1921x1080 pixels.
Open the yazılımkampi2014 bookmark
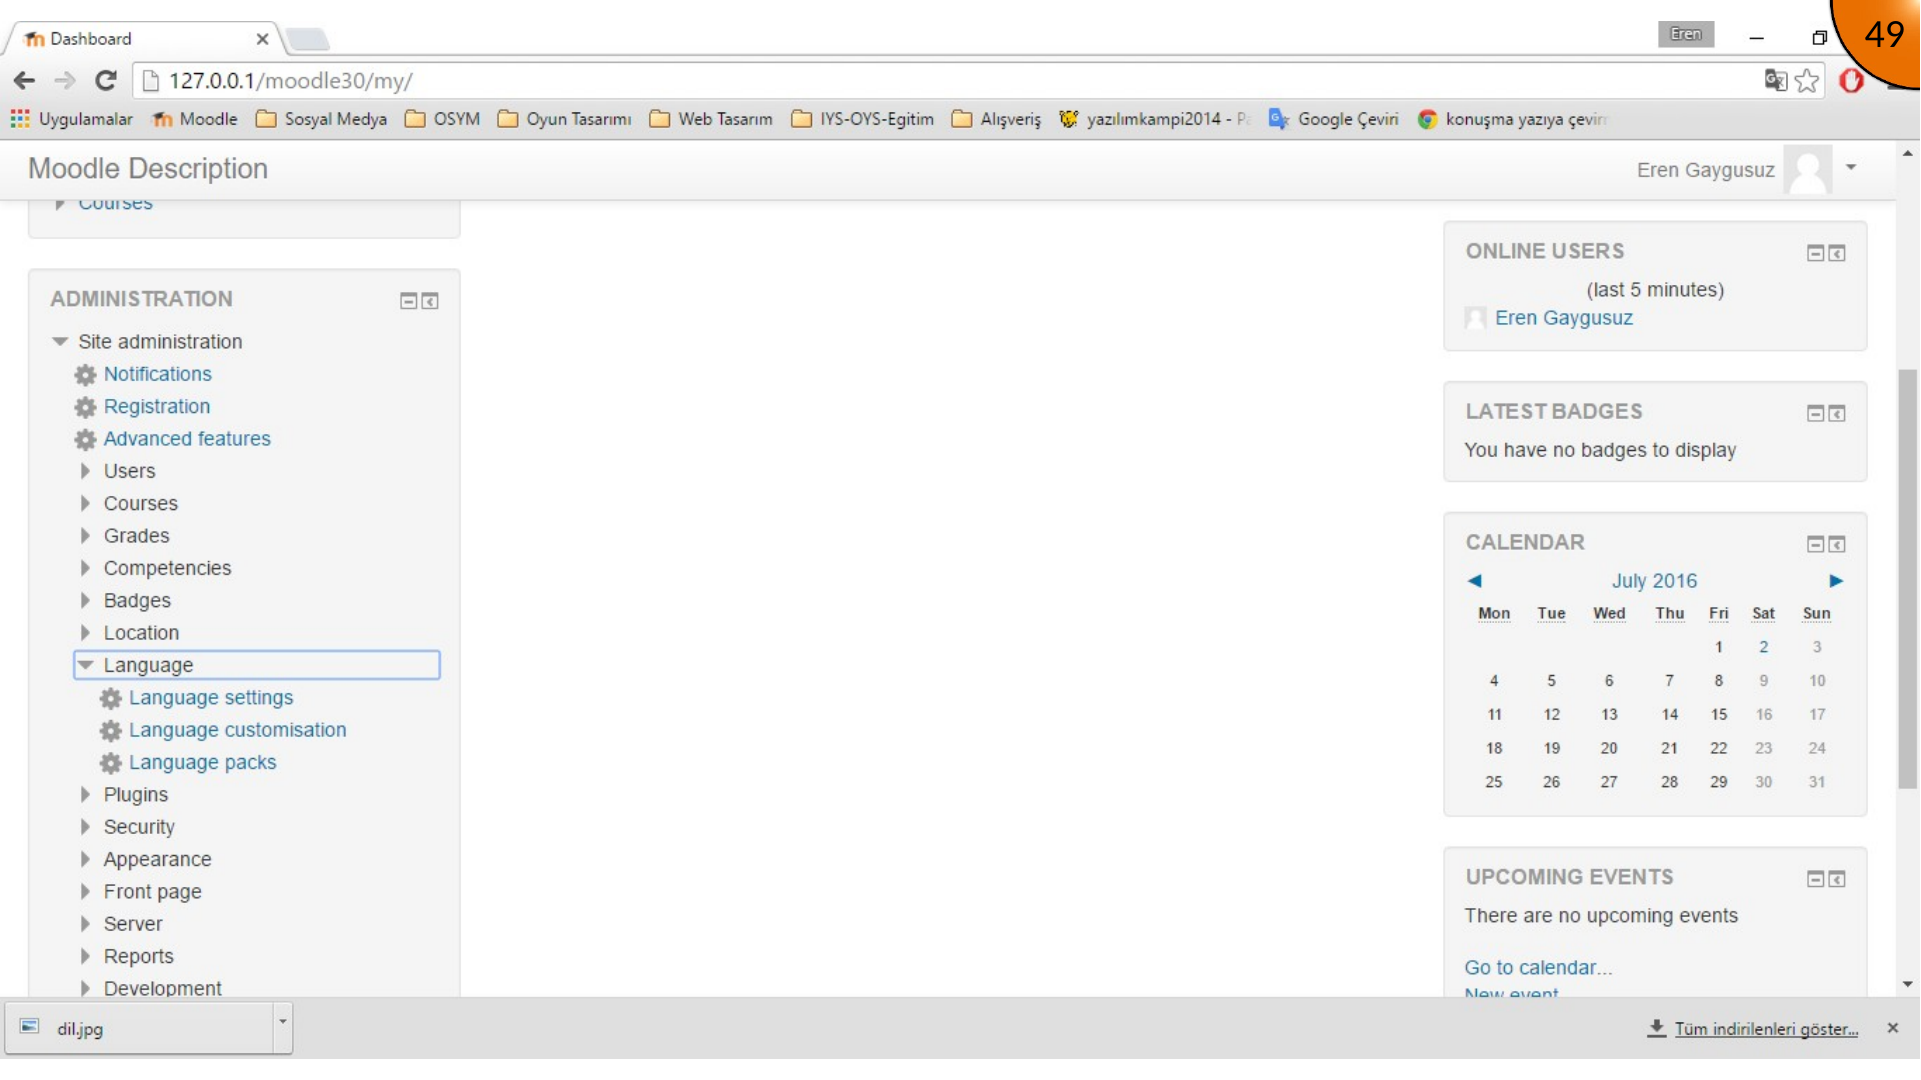coord(1154,119)
